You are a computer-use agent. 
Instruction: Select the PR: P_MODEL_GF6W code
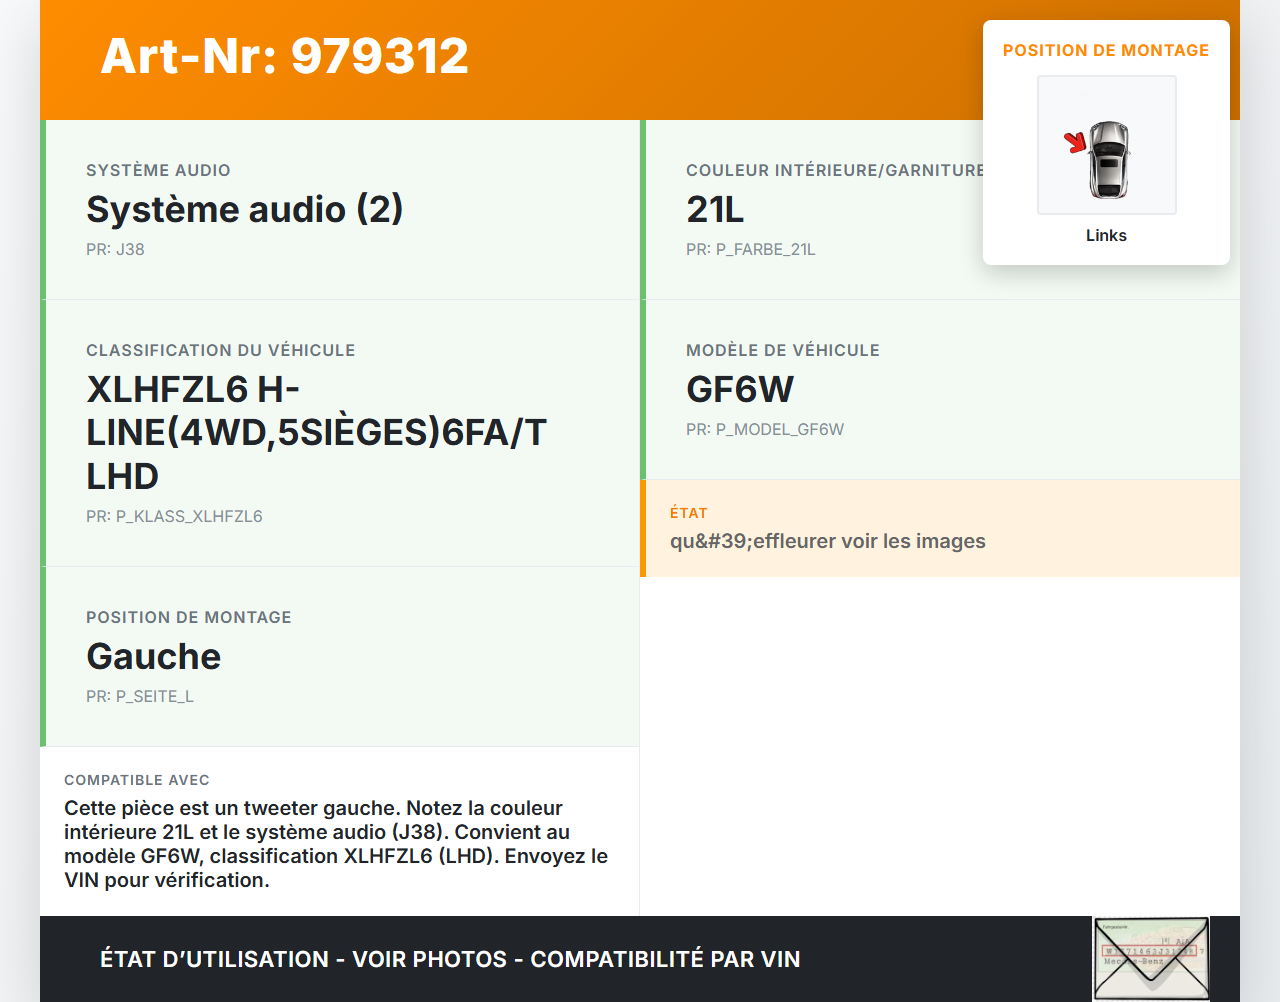(765, 429)
